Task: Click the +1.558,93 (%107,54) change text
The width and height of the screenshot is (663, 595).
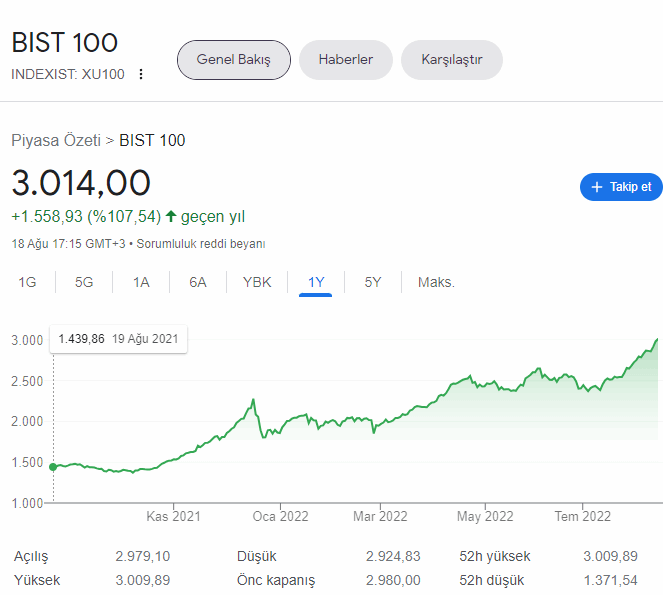Action: tap(86, 217)
